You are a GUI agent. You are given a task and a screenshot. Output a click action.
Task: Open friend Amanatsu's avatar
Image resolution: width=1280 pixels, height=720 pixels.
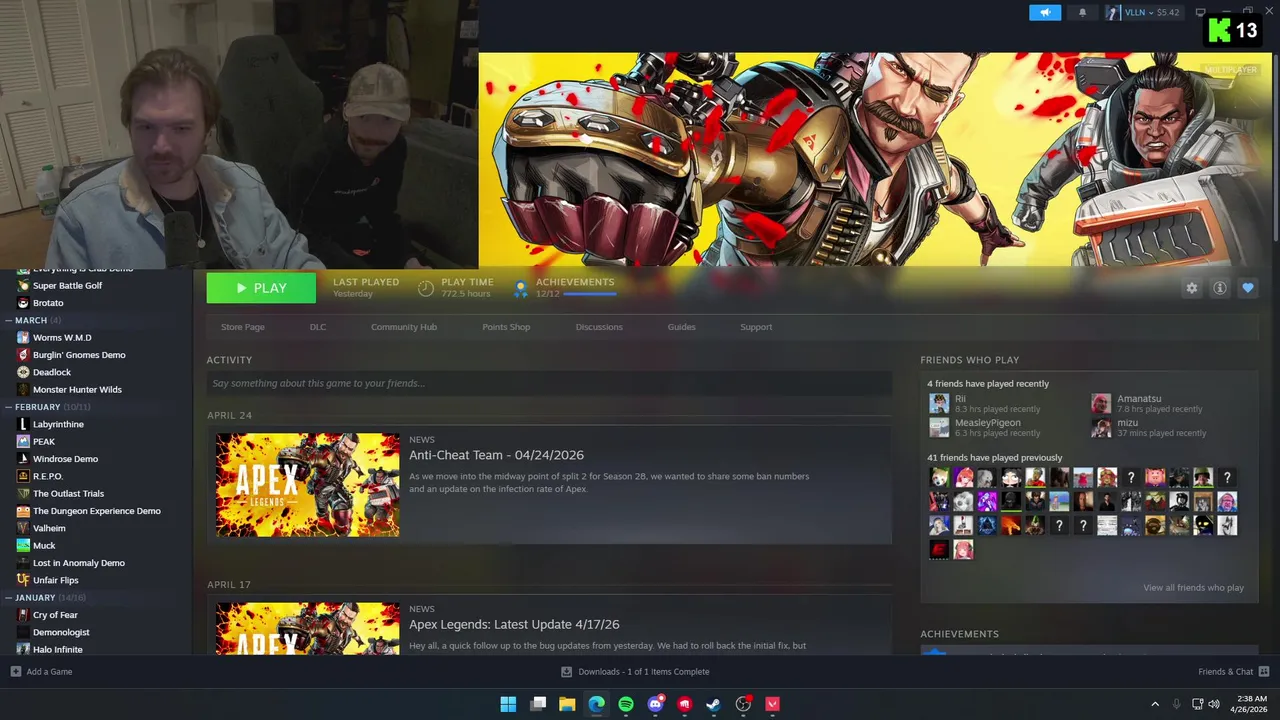[x=1101, y=403]
